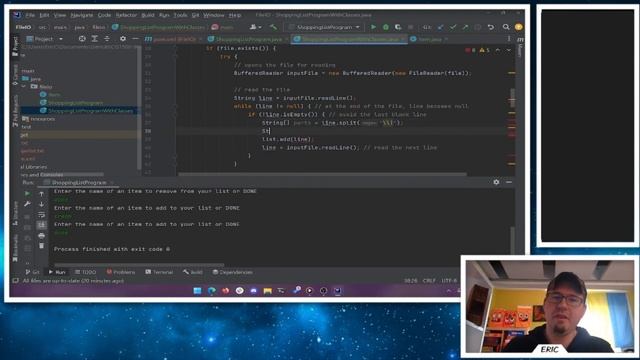Run with coverage from the top toolbar
640x360 pixels.
tap(398, 27)
